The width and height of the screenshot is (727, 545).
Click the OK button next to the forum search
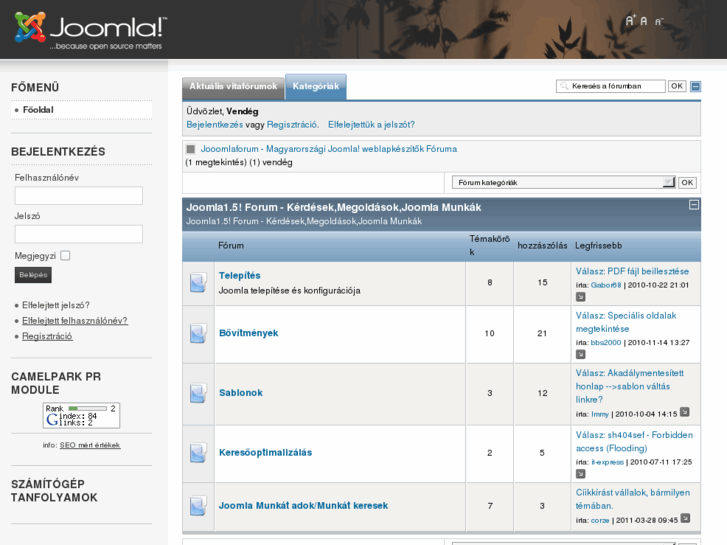677,86
